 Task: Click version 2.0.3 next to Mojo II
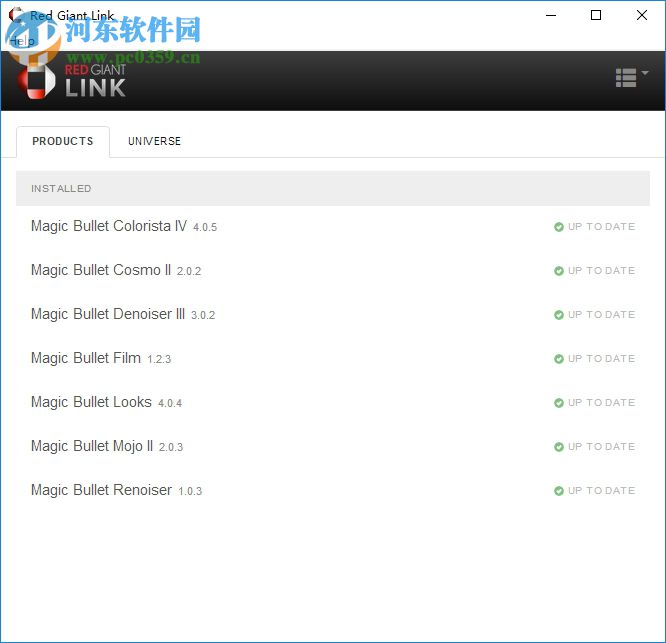171,448
